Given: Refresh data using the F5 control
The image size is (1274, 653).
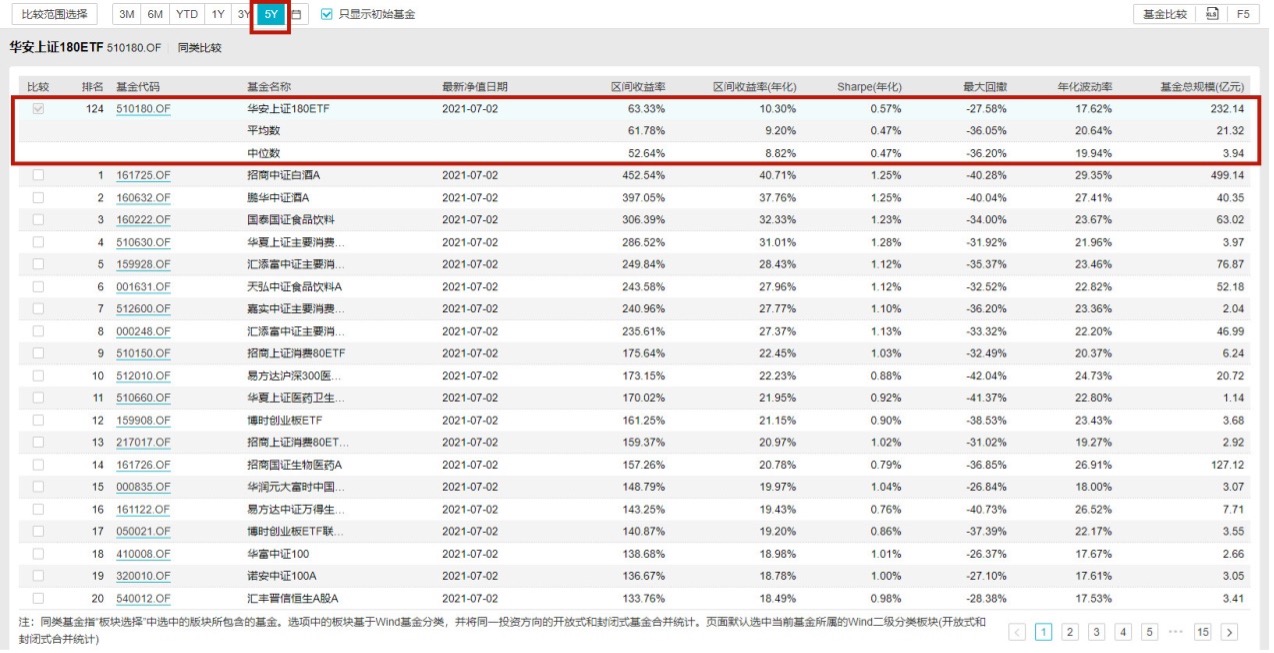Looking at the screenshot, I should point(1243,14).
